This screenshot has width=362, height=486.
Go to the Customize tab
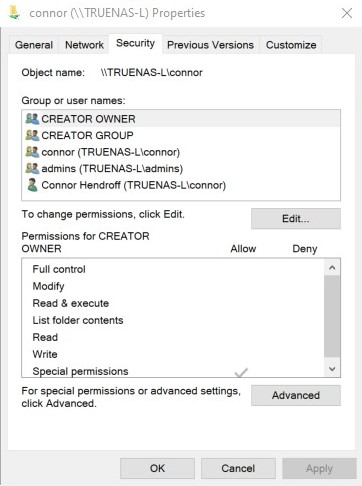291,45
